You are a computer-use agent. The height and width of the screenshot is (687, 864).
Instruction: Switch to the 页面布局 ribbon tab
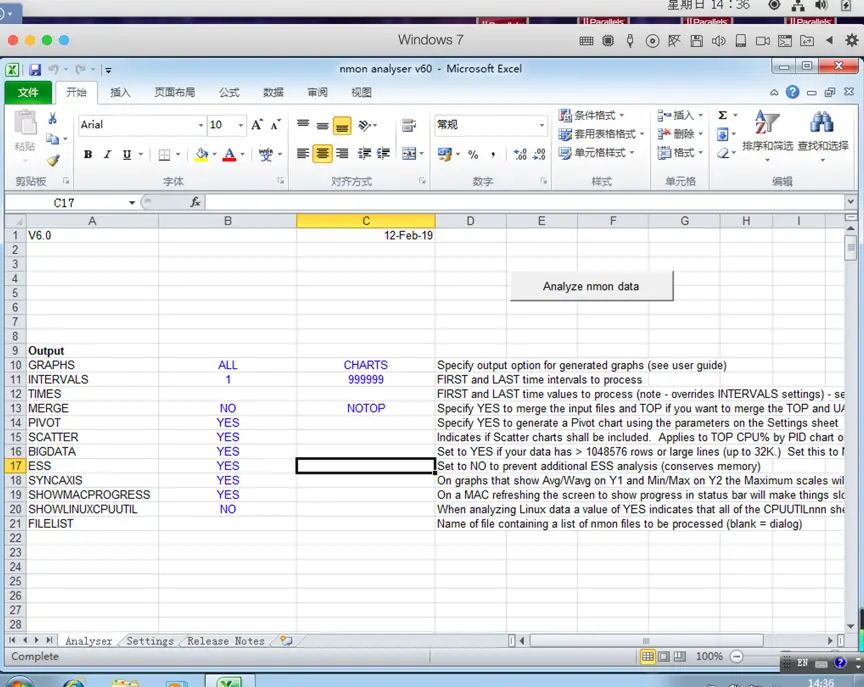pos(174,93)
